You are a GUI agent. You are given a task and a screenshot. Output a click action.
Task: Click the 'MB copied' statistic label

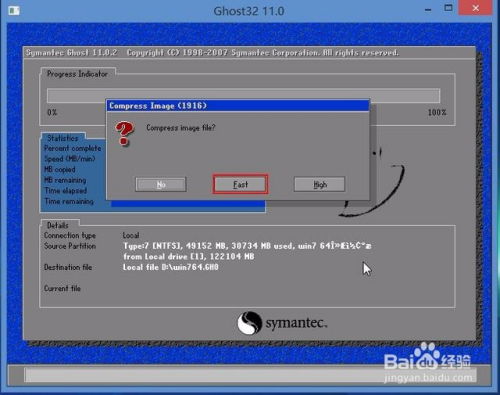point(60,169)
